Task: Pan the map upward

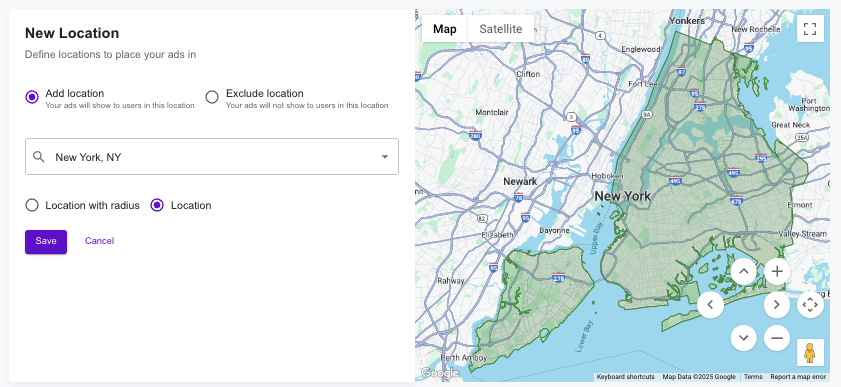Action: (x=743, y=272)
